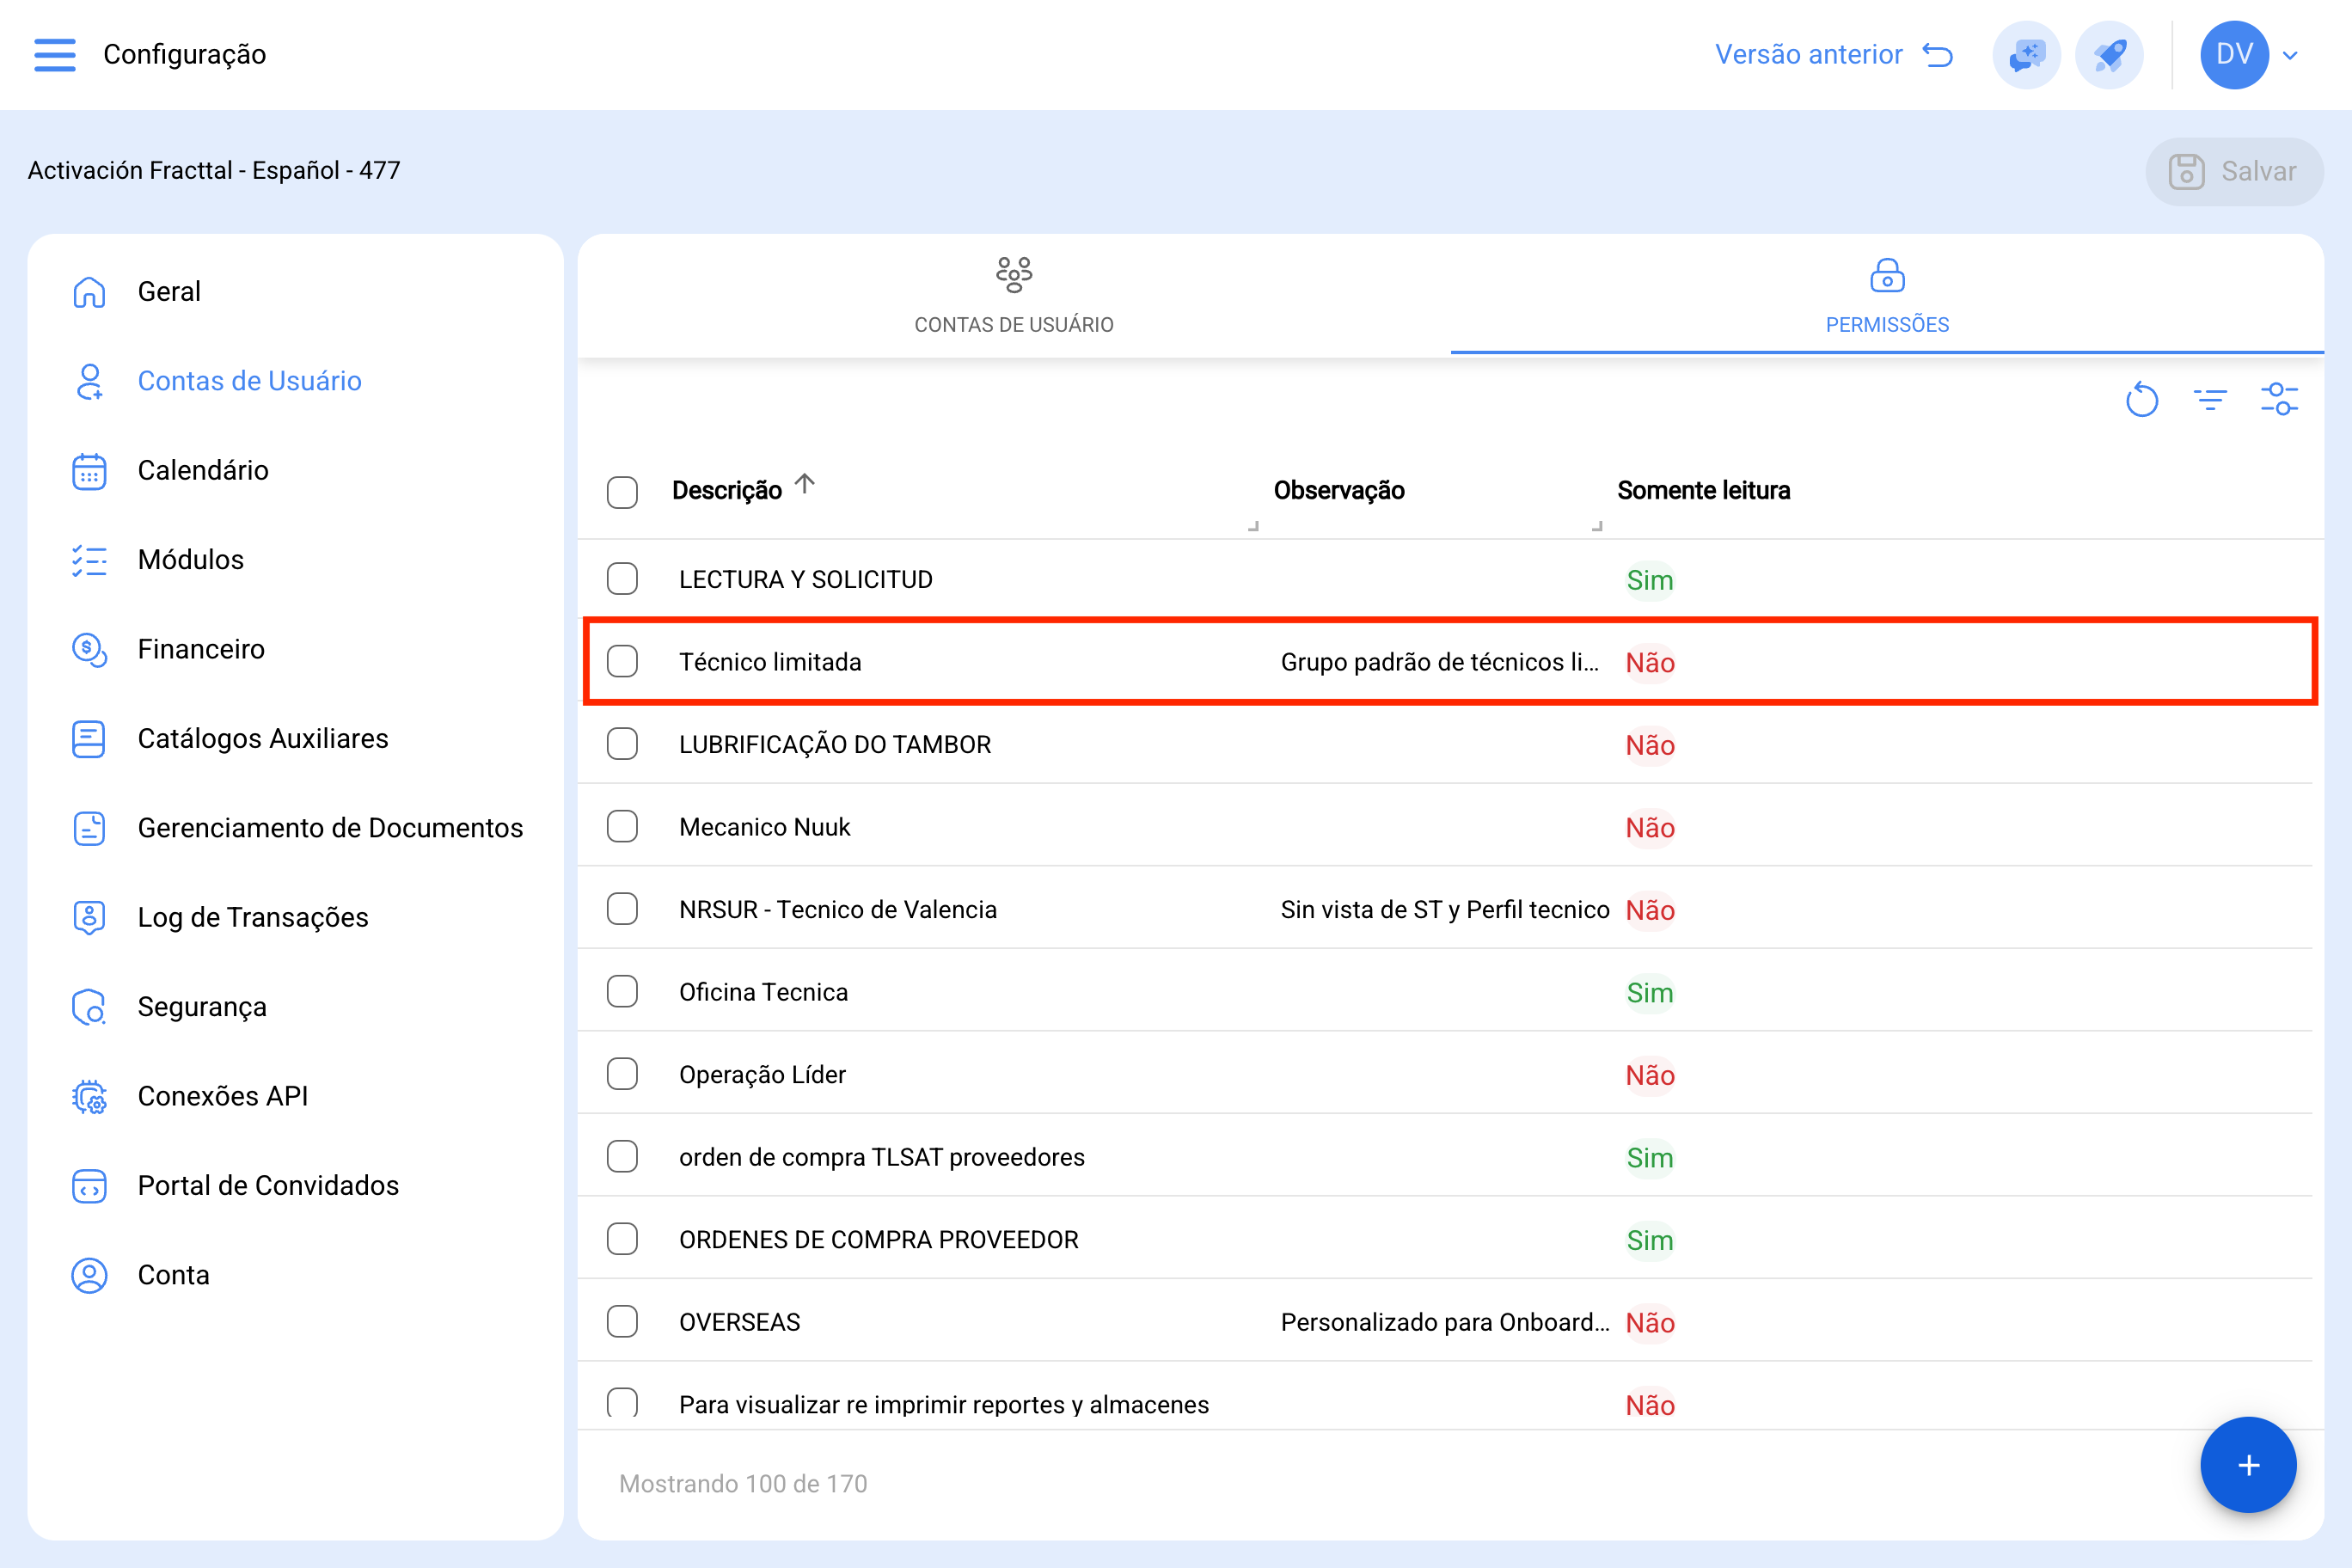Click the Observação column resize handle
Screen dimensions: 2352x1568
coord(1597,526)
